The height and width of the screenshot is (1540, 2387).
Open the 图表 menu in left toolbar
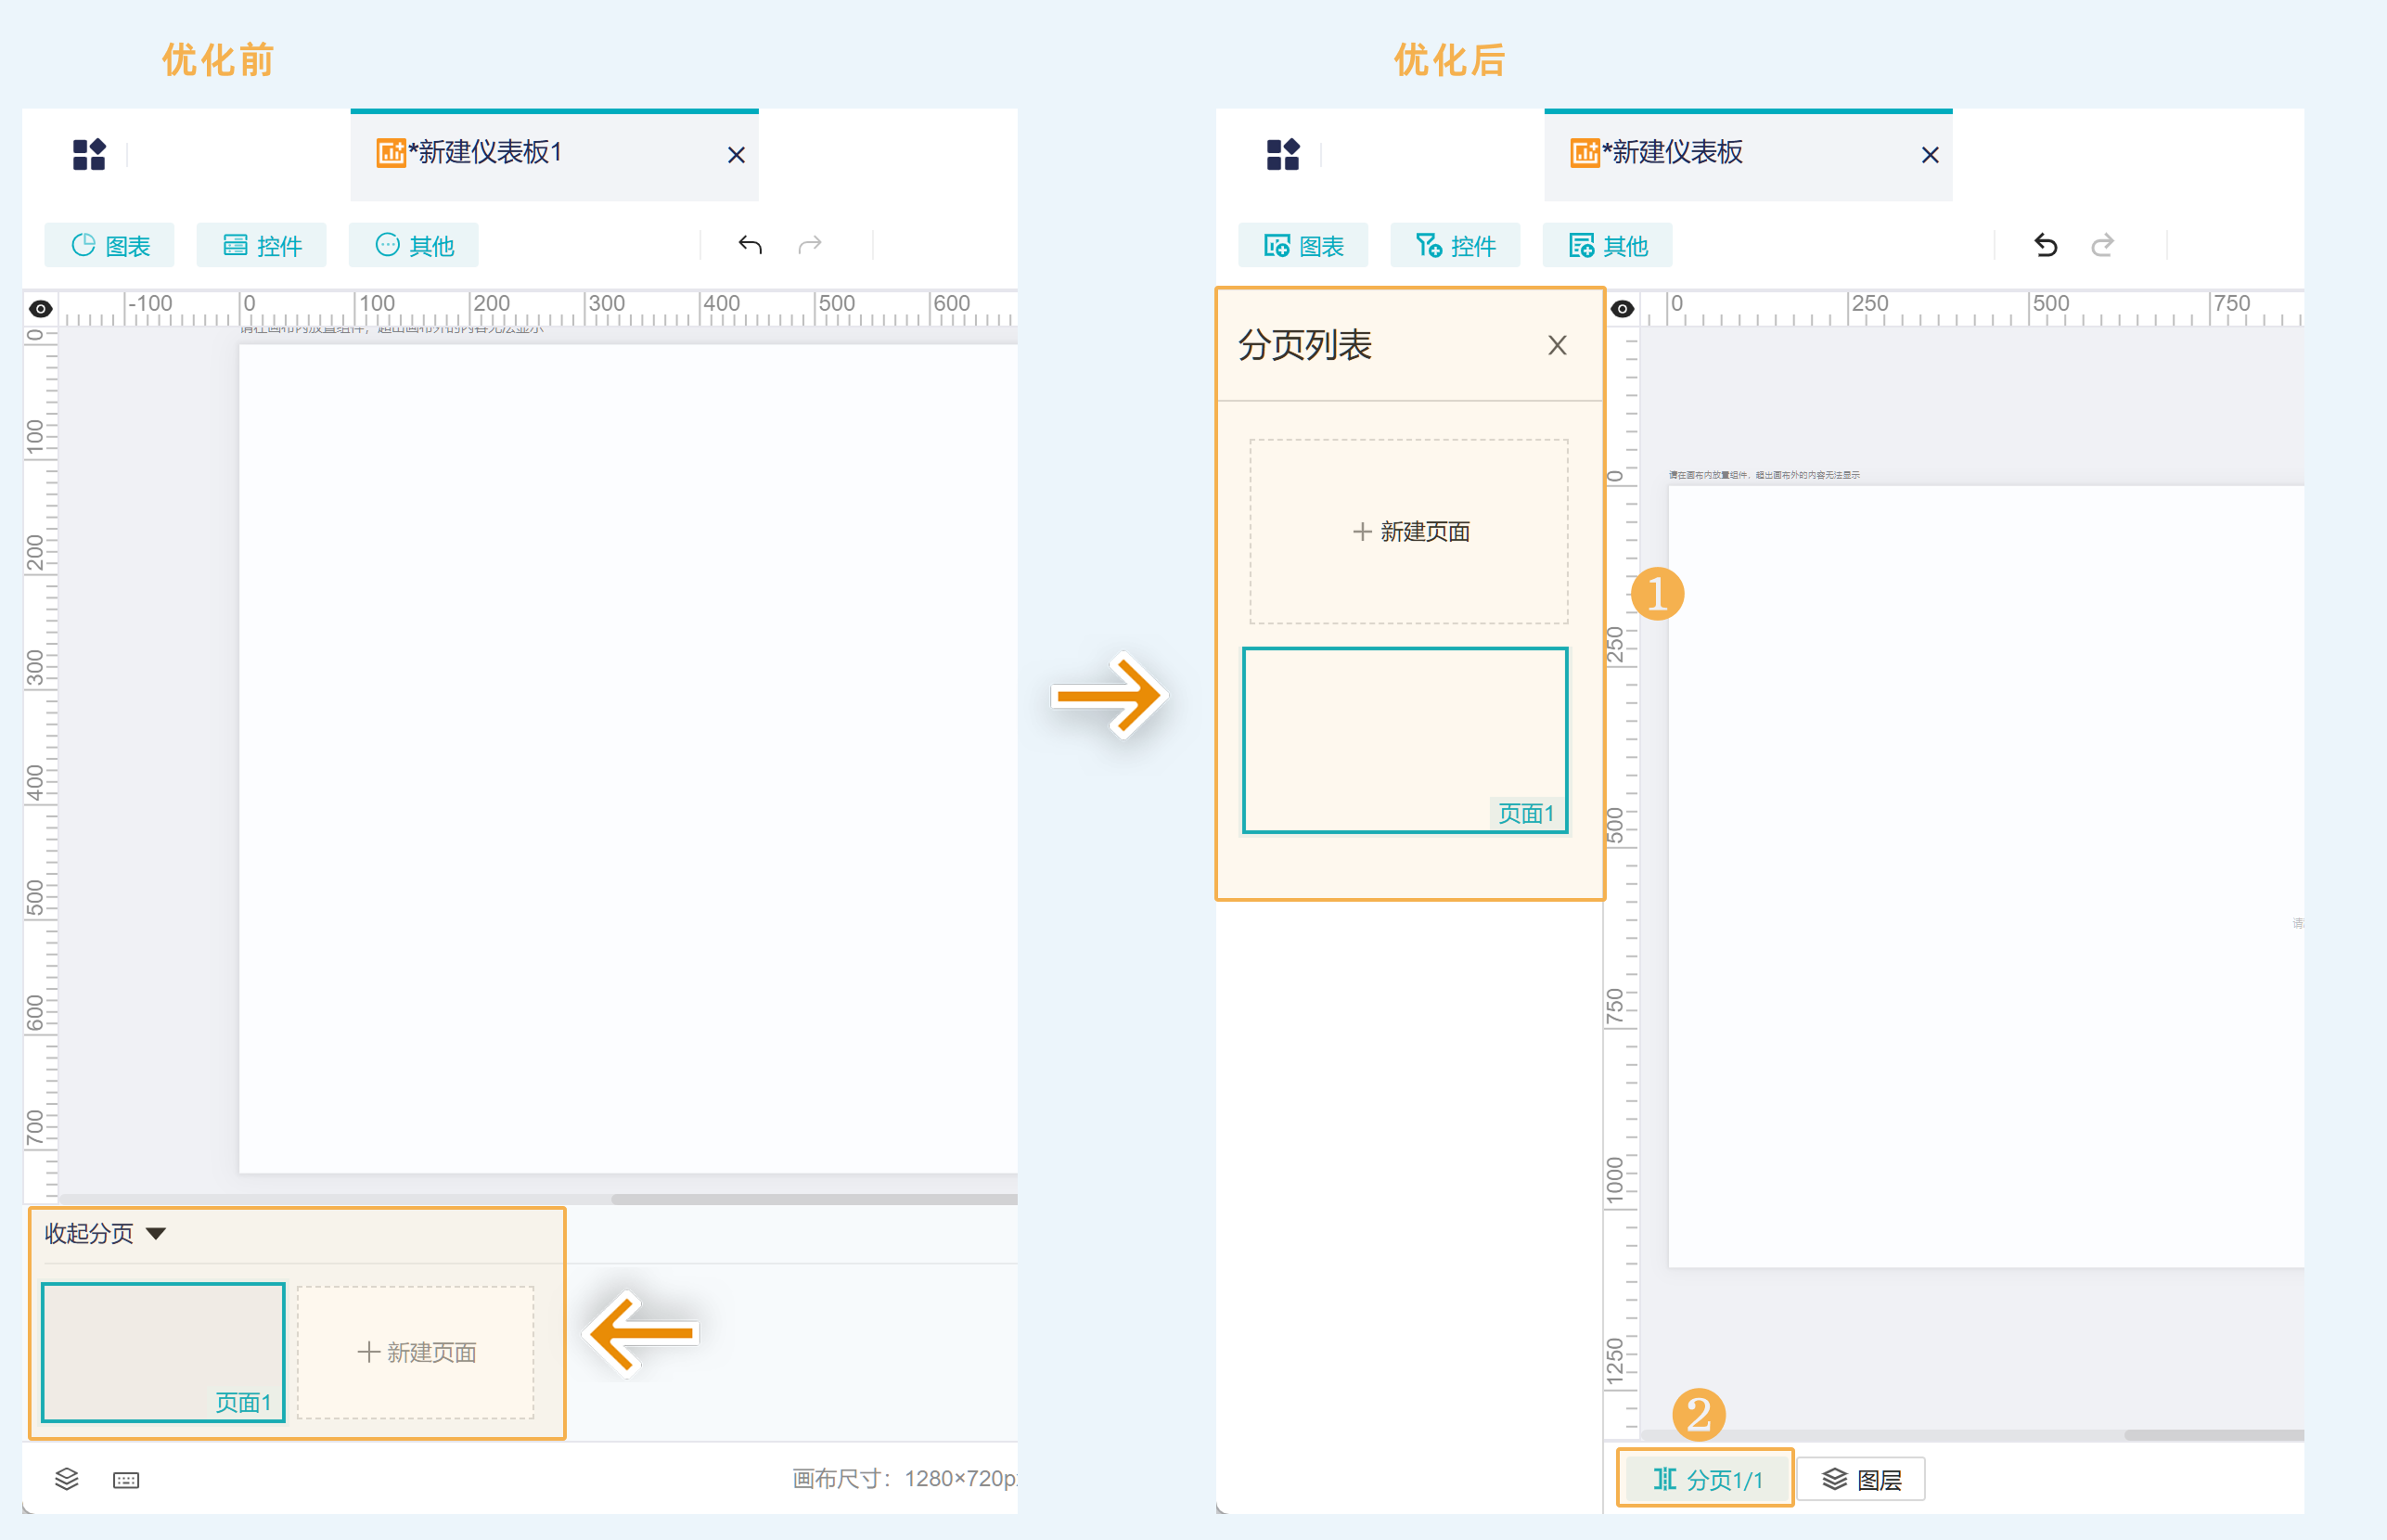(110, 245)
